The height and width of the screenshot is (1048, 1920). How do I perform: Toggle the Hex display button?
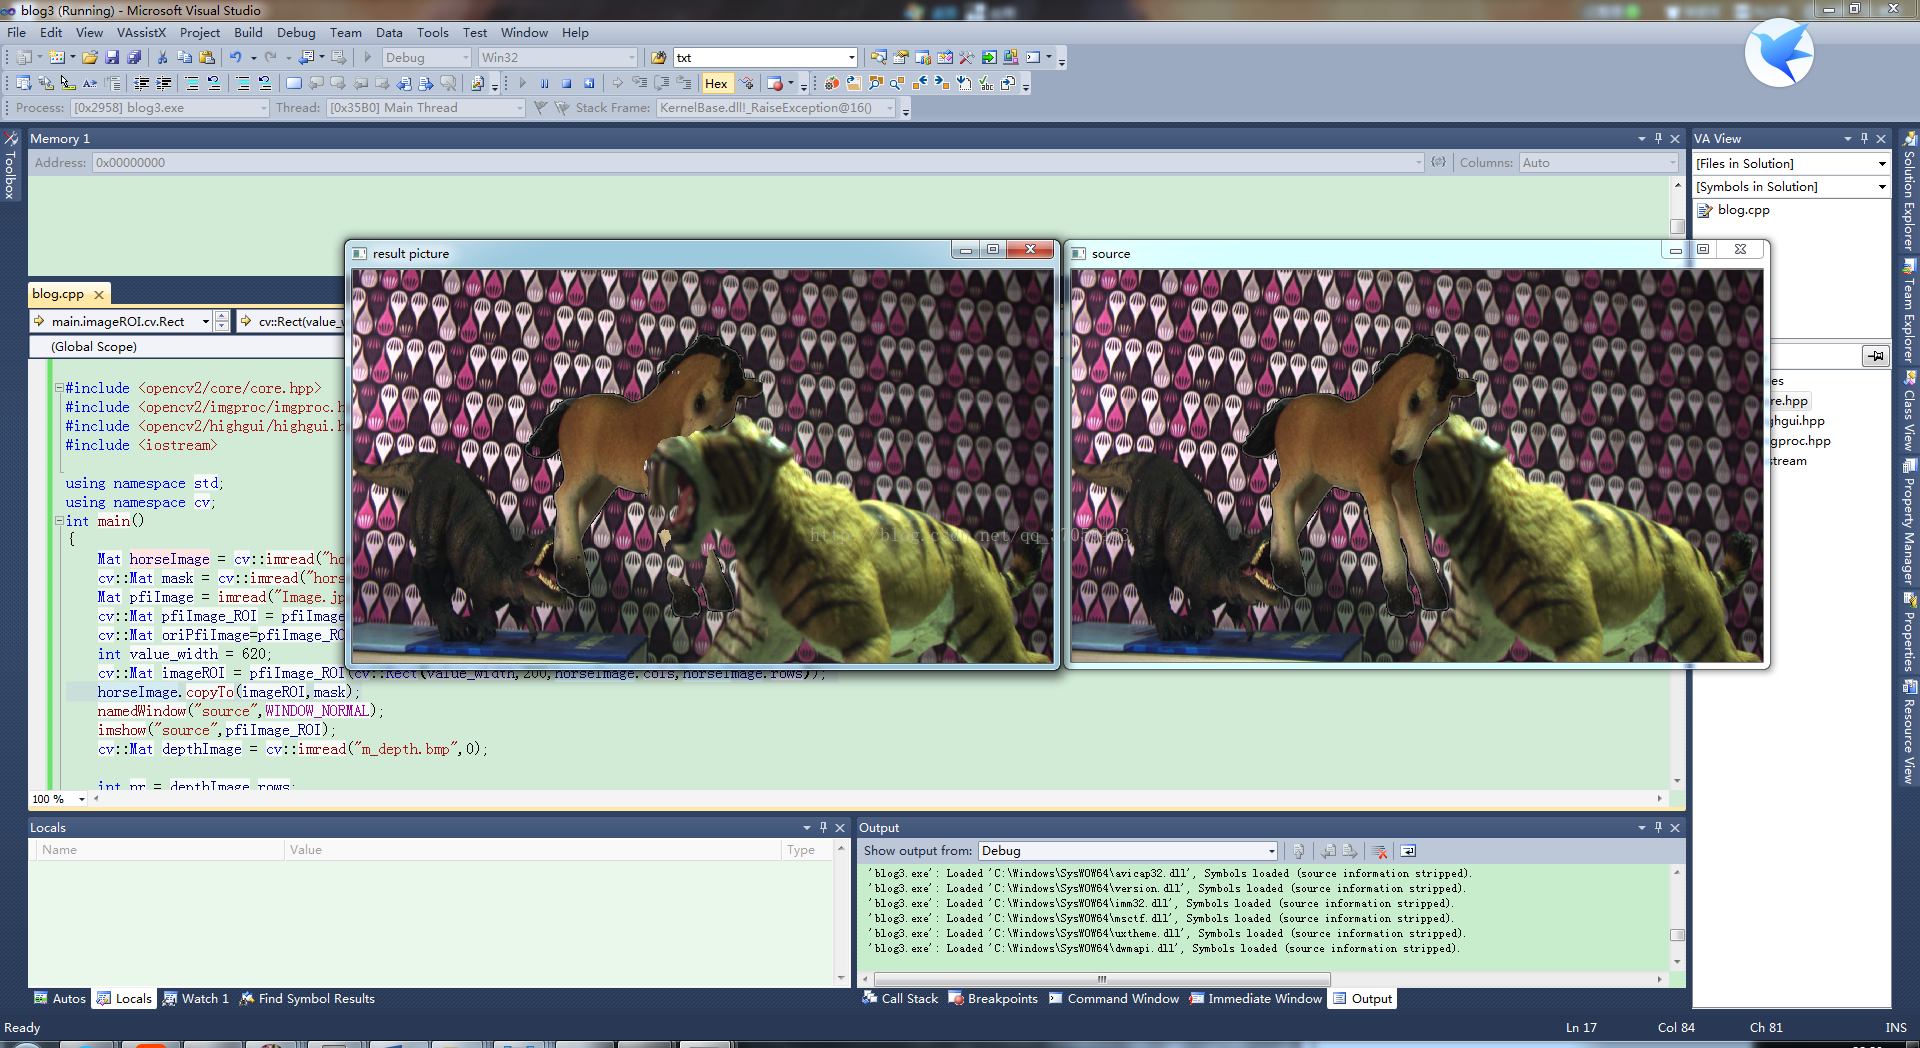(x=716, y=84)
